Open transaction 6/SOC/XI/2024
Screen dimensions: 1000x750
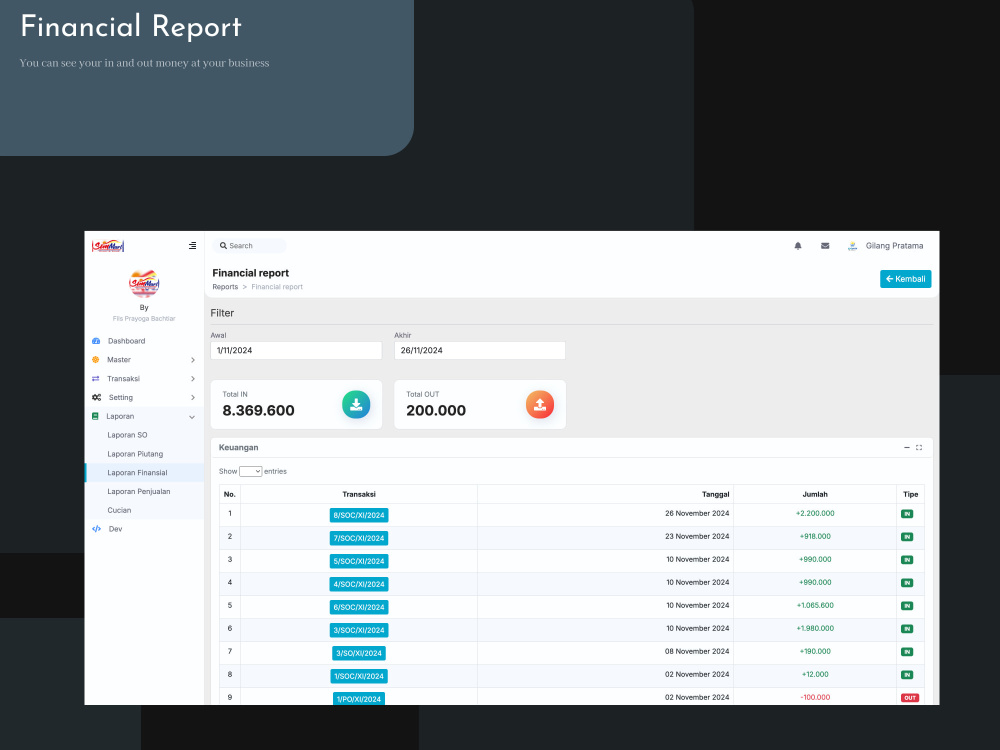click(x=359, y=607)
